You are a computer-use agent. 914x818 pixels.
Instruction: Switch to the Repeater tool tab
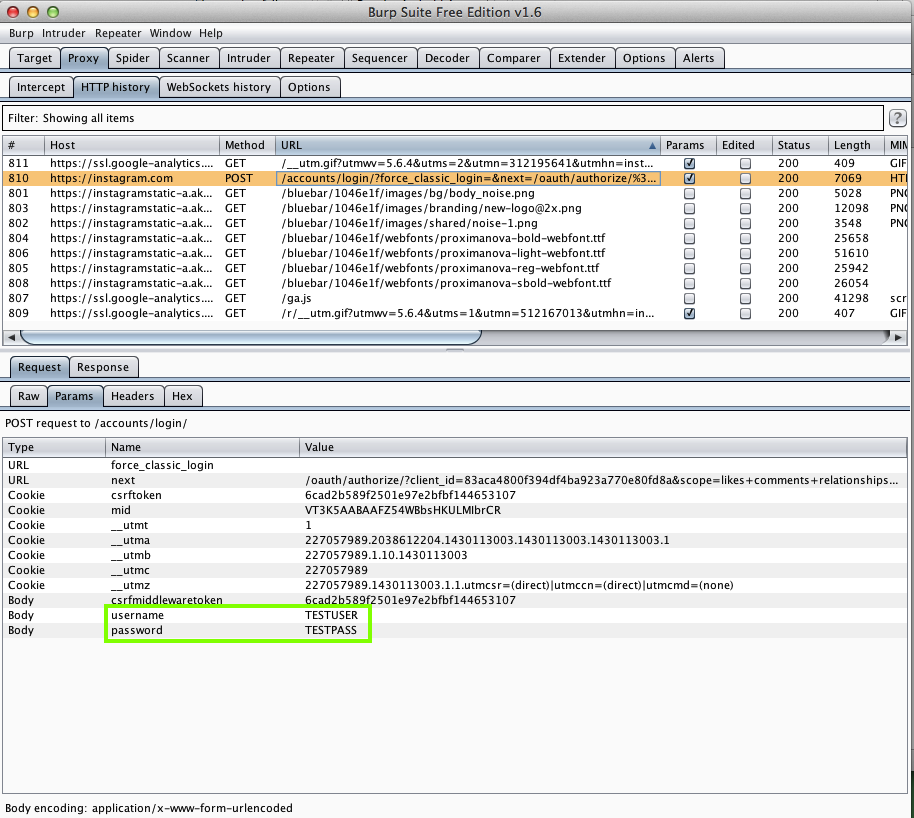click(311, 58)
